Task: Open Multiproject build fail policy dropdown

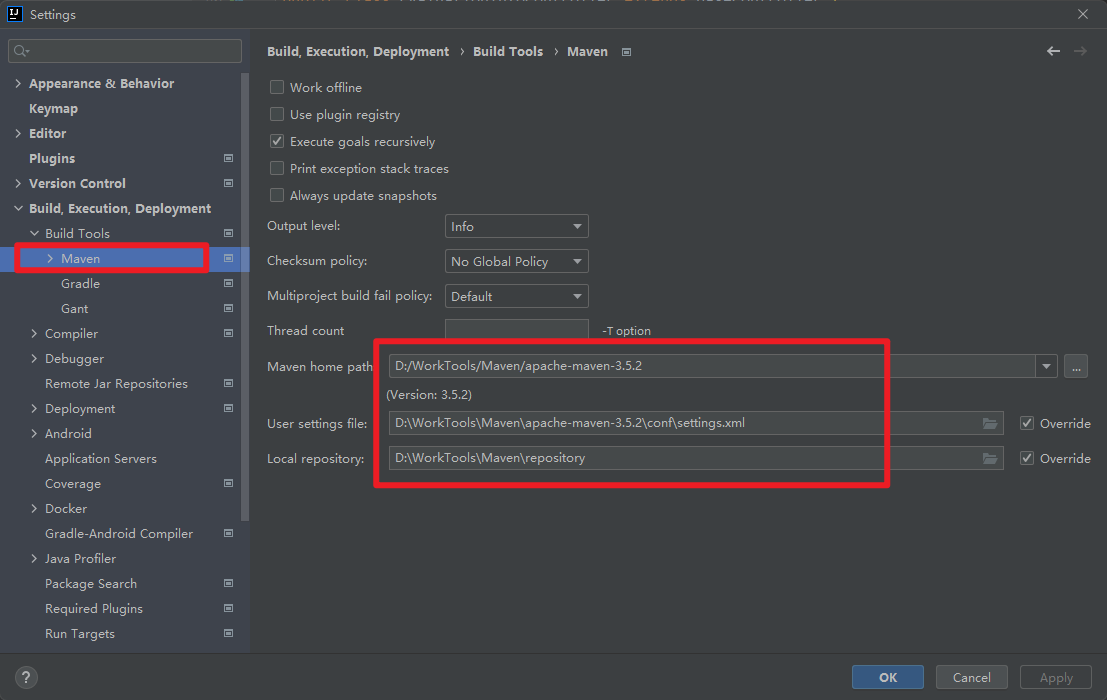Action: coord(517,296)
